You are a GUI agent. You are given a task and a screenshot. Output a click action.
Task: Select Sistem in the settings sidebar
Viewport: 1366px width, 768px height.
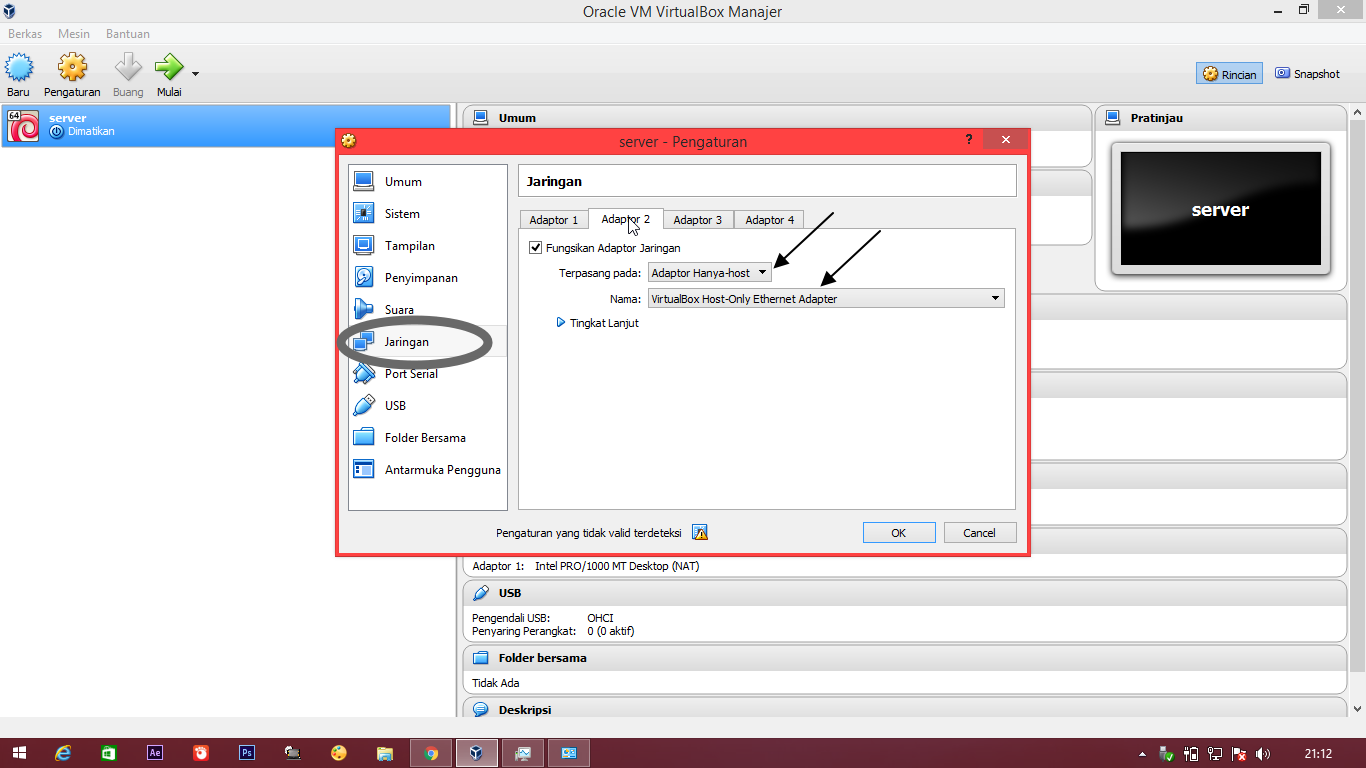point(427,214)
